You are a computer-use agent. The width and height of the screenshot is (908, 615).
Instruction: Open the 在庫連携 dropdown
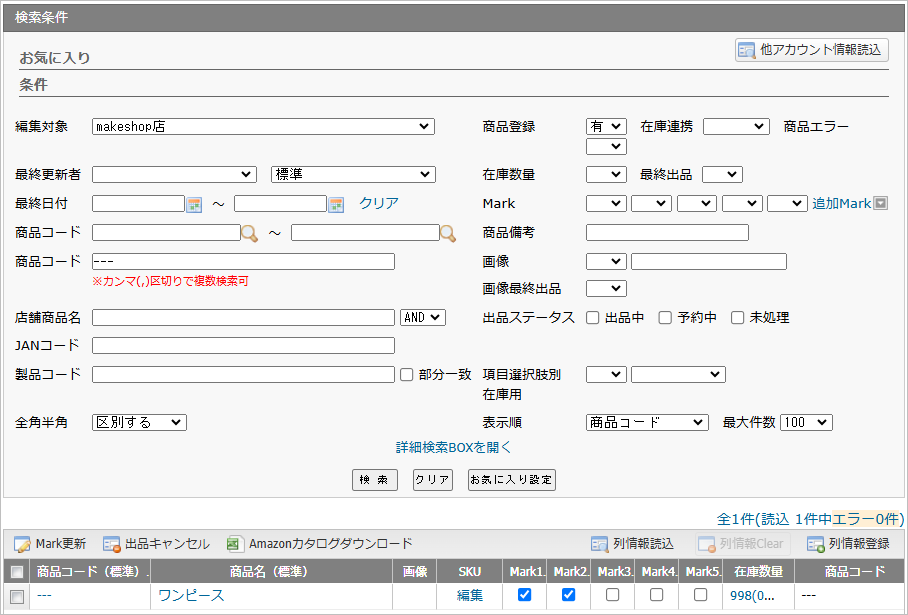click(736, 126)
